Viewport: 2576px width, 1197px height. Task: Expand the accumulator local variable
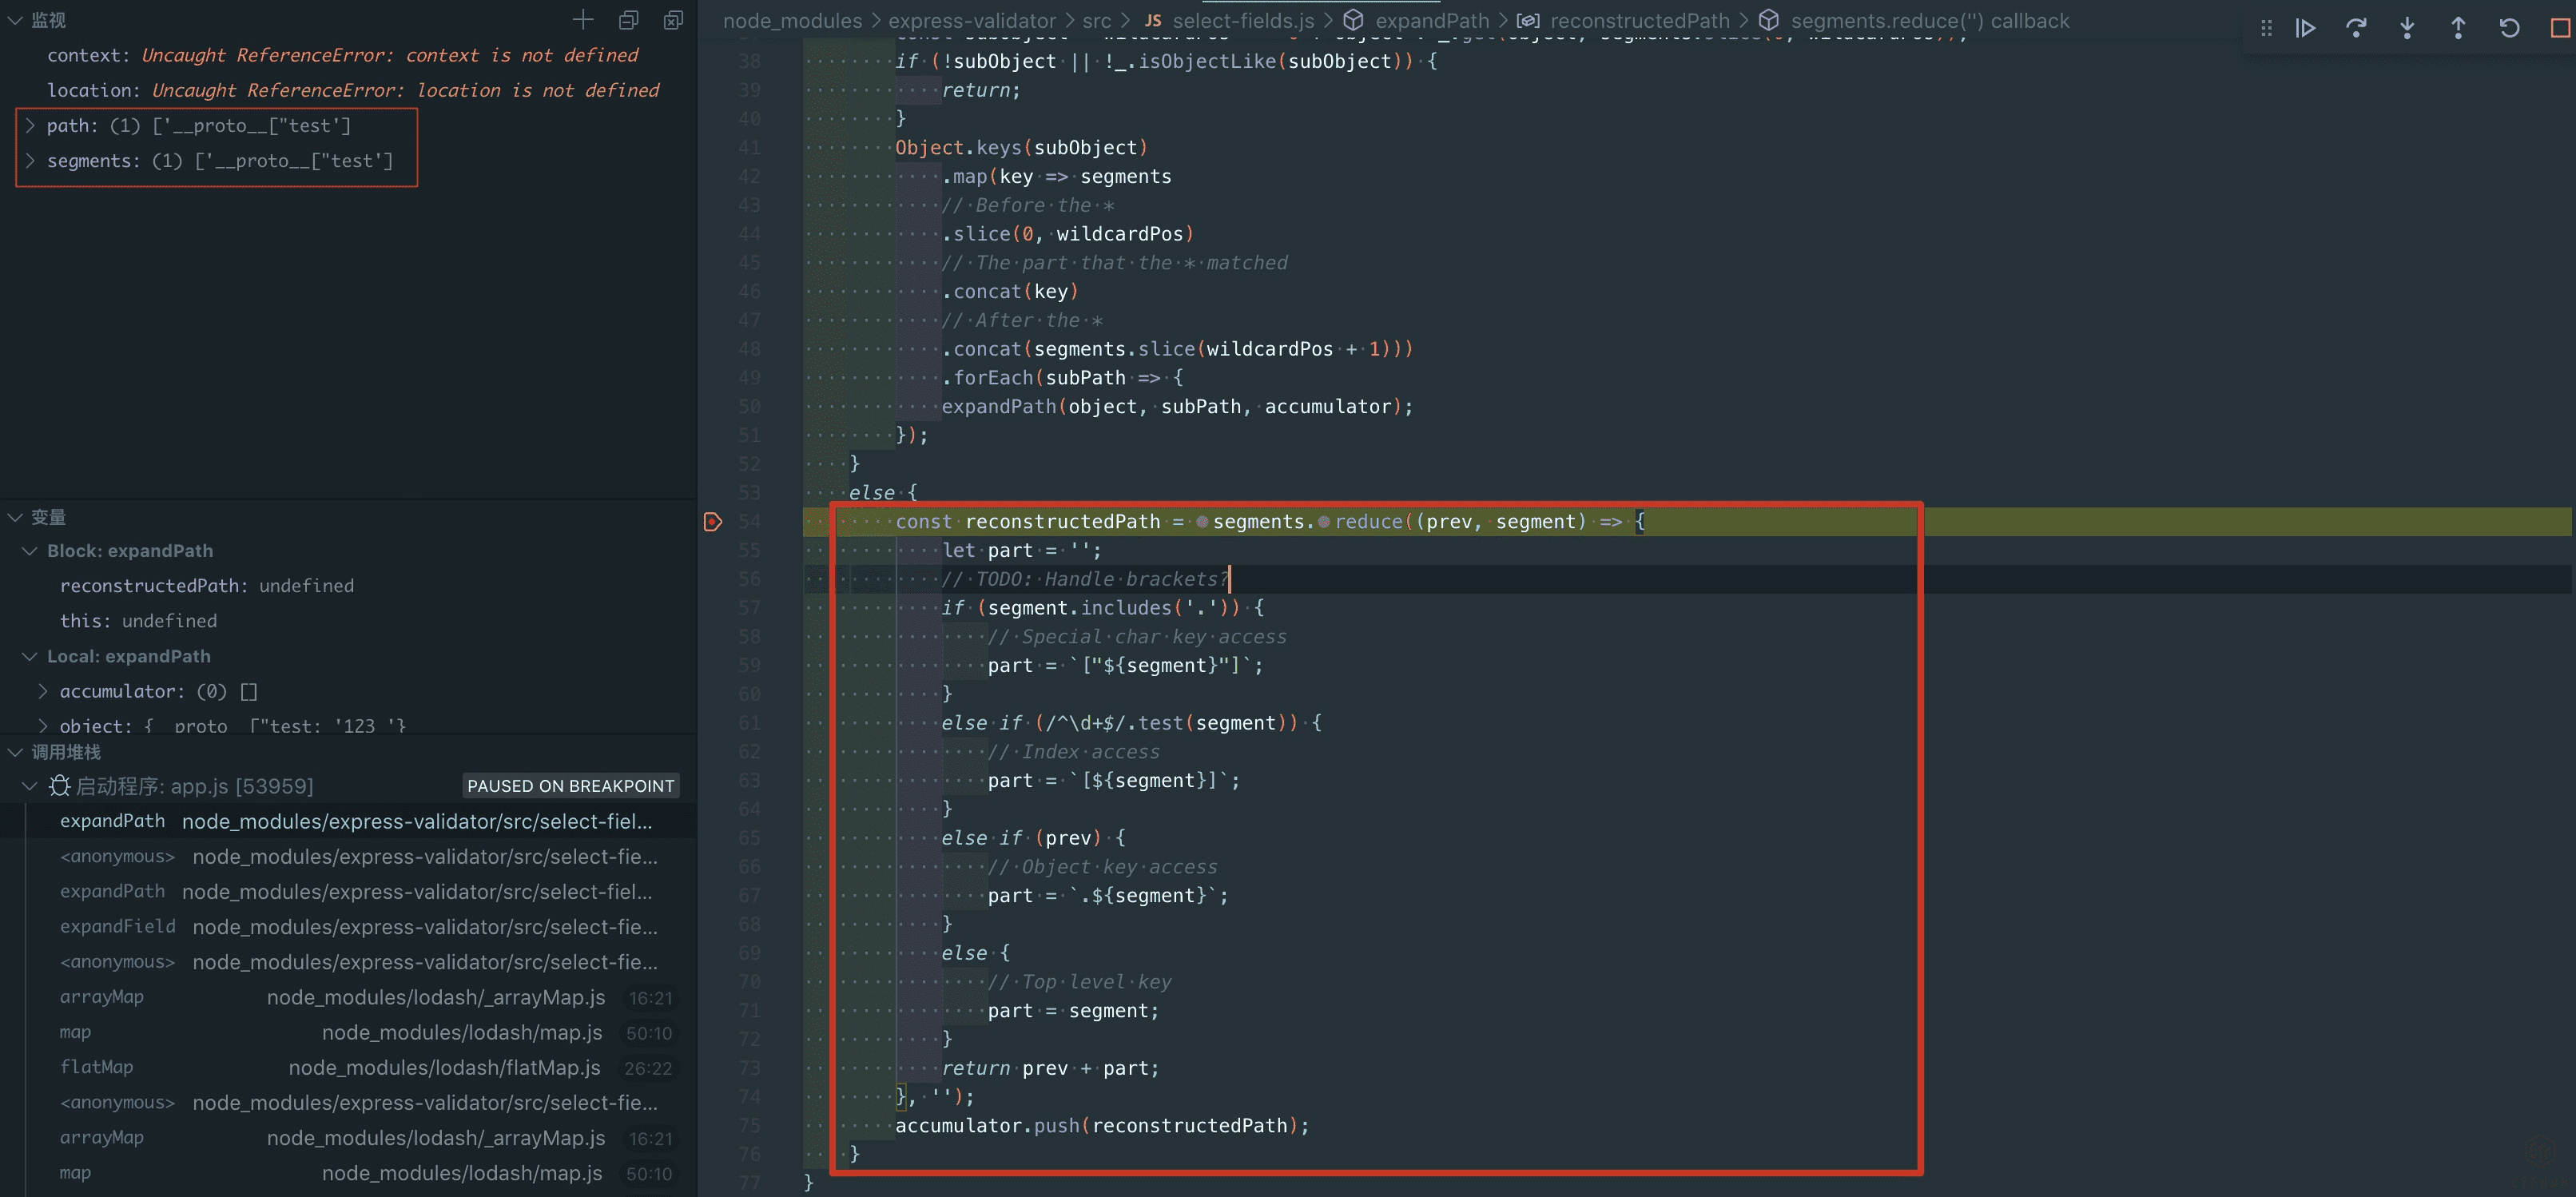click(43, 691)
